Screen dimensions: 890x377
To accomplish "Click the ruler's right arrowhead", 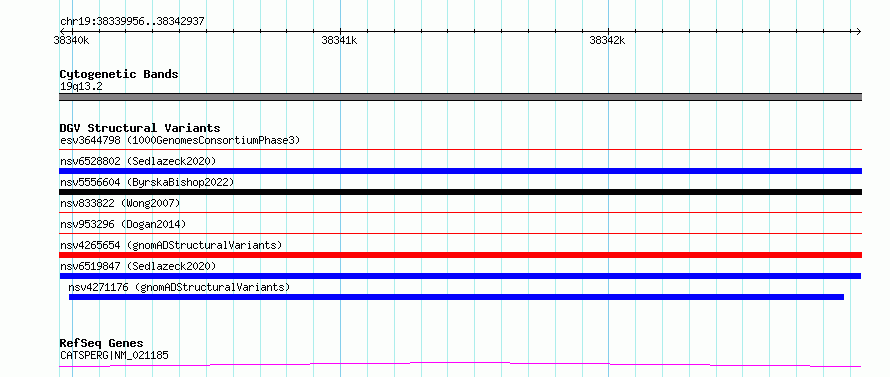I will (859, 31).
